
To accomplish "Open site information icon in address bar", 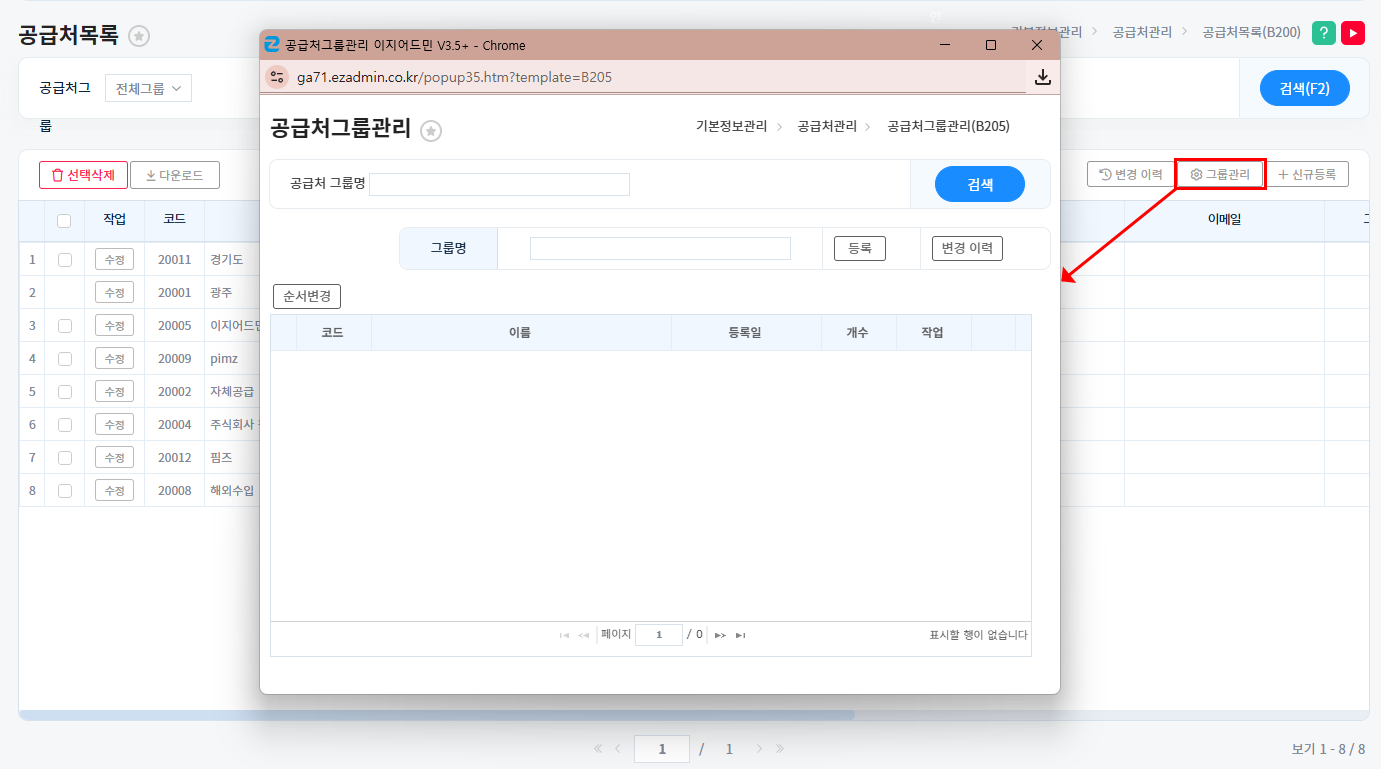I will tap(278, 77).
